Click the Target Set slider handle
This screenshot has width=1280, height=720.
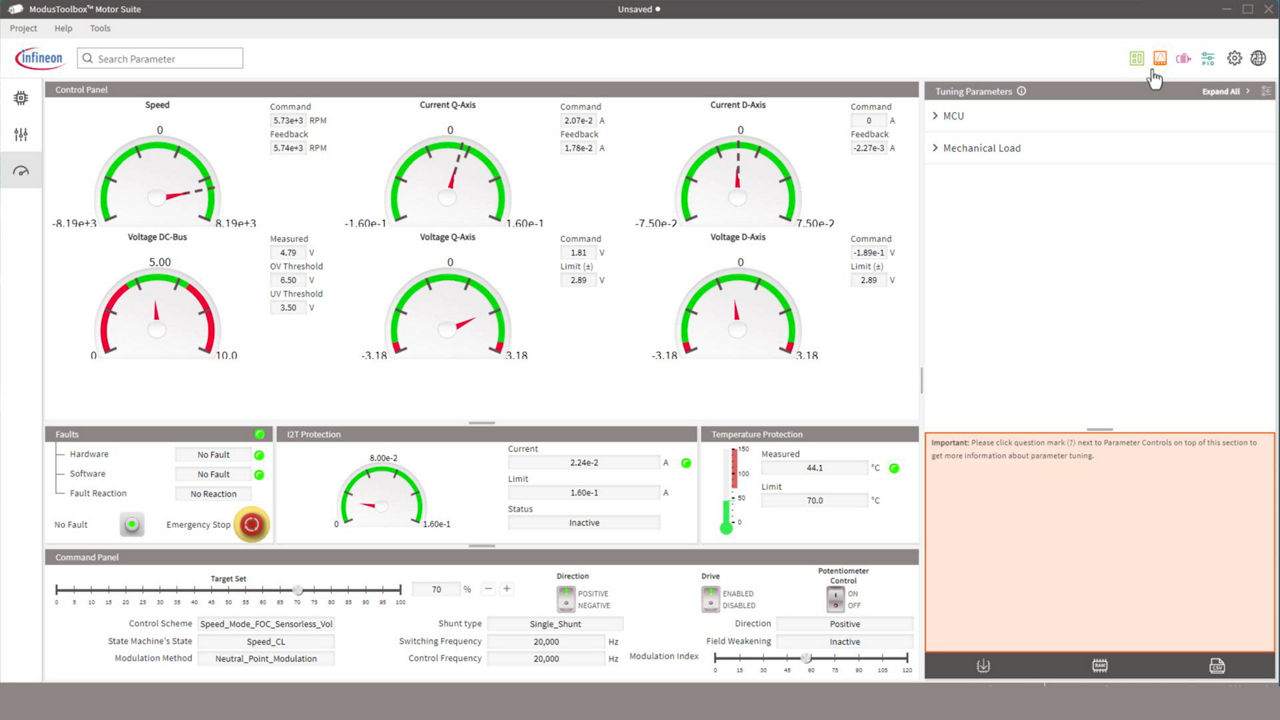(x=297, y=590)
